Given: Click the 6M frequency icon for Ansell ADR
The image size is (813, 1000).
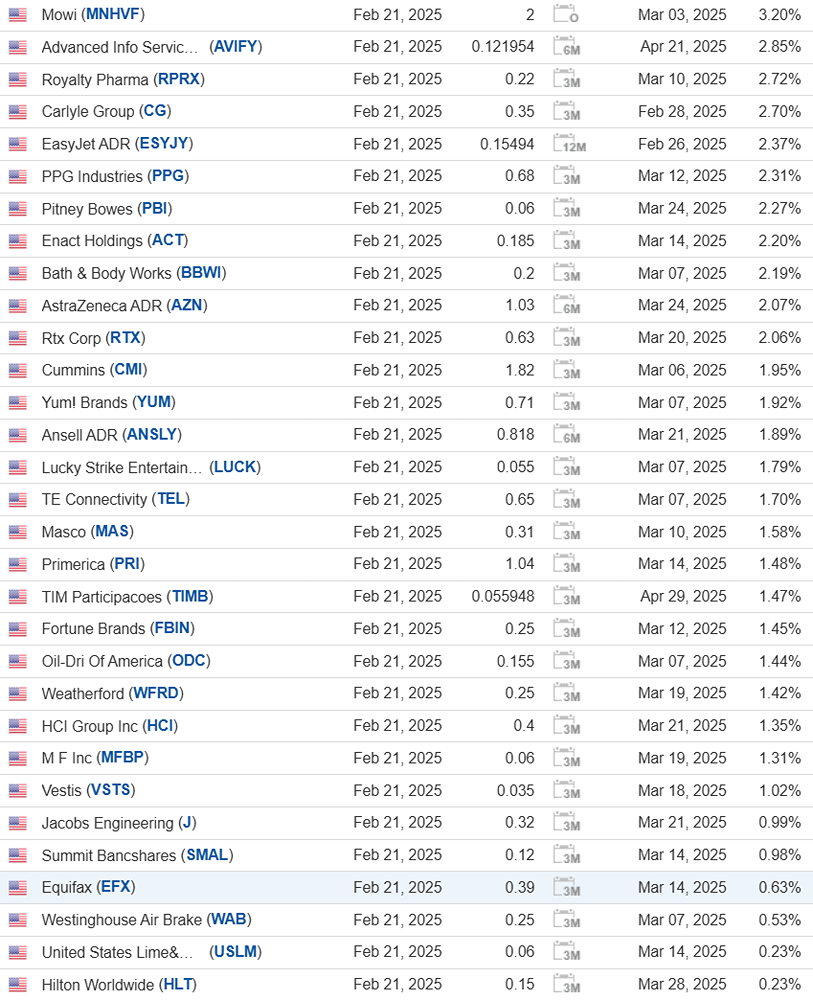Looking at the screenshot, I should (x=568, y=436).
